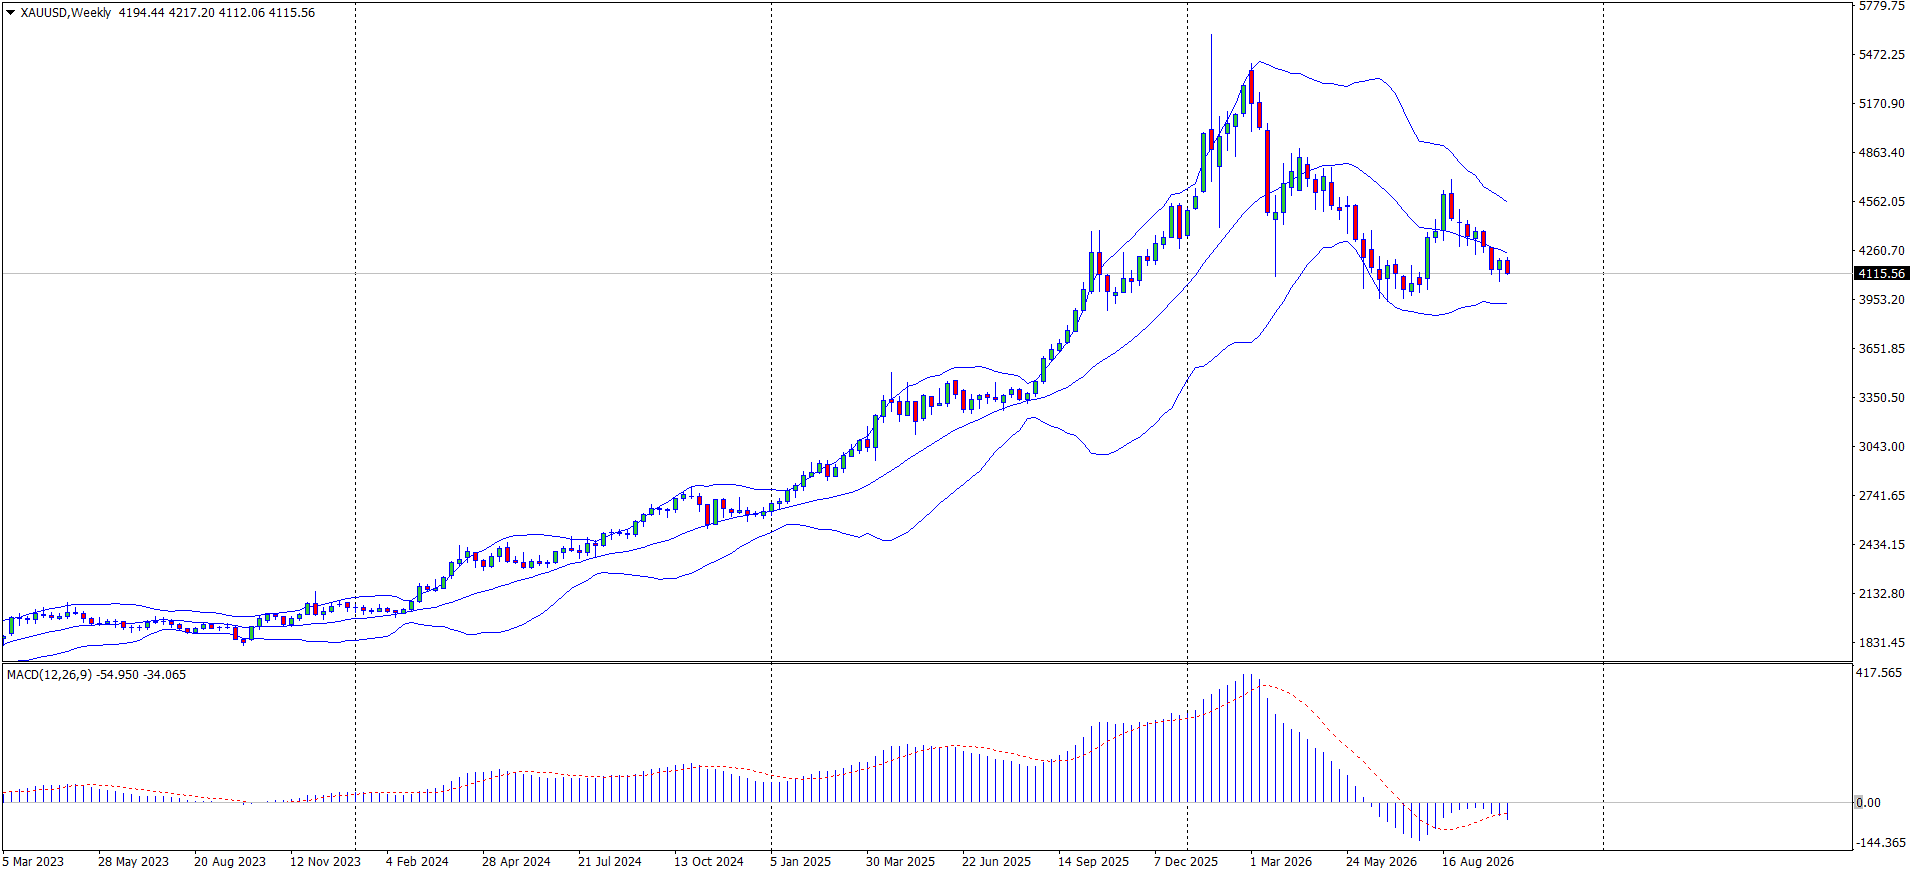Click the 21 Jul 2024 date label
This screenshot has width=1916, height=874.
(610, 862)
